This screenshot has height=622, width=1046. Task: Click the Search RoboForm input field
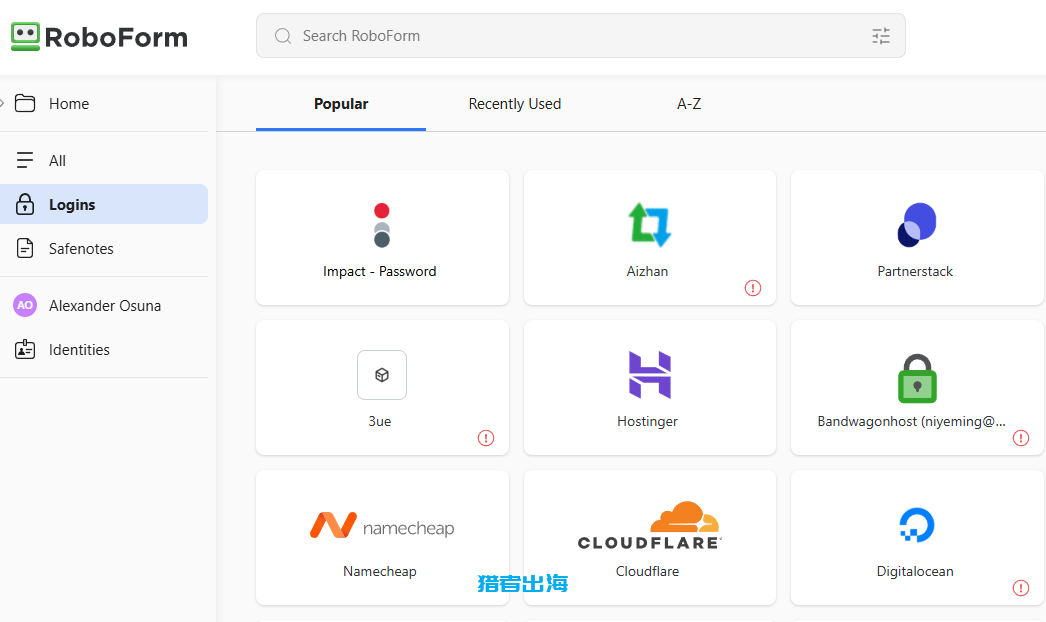pos(570,36)
